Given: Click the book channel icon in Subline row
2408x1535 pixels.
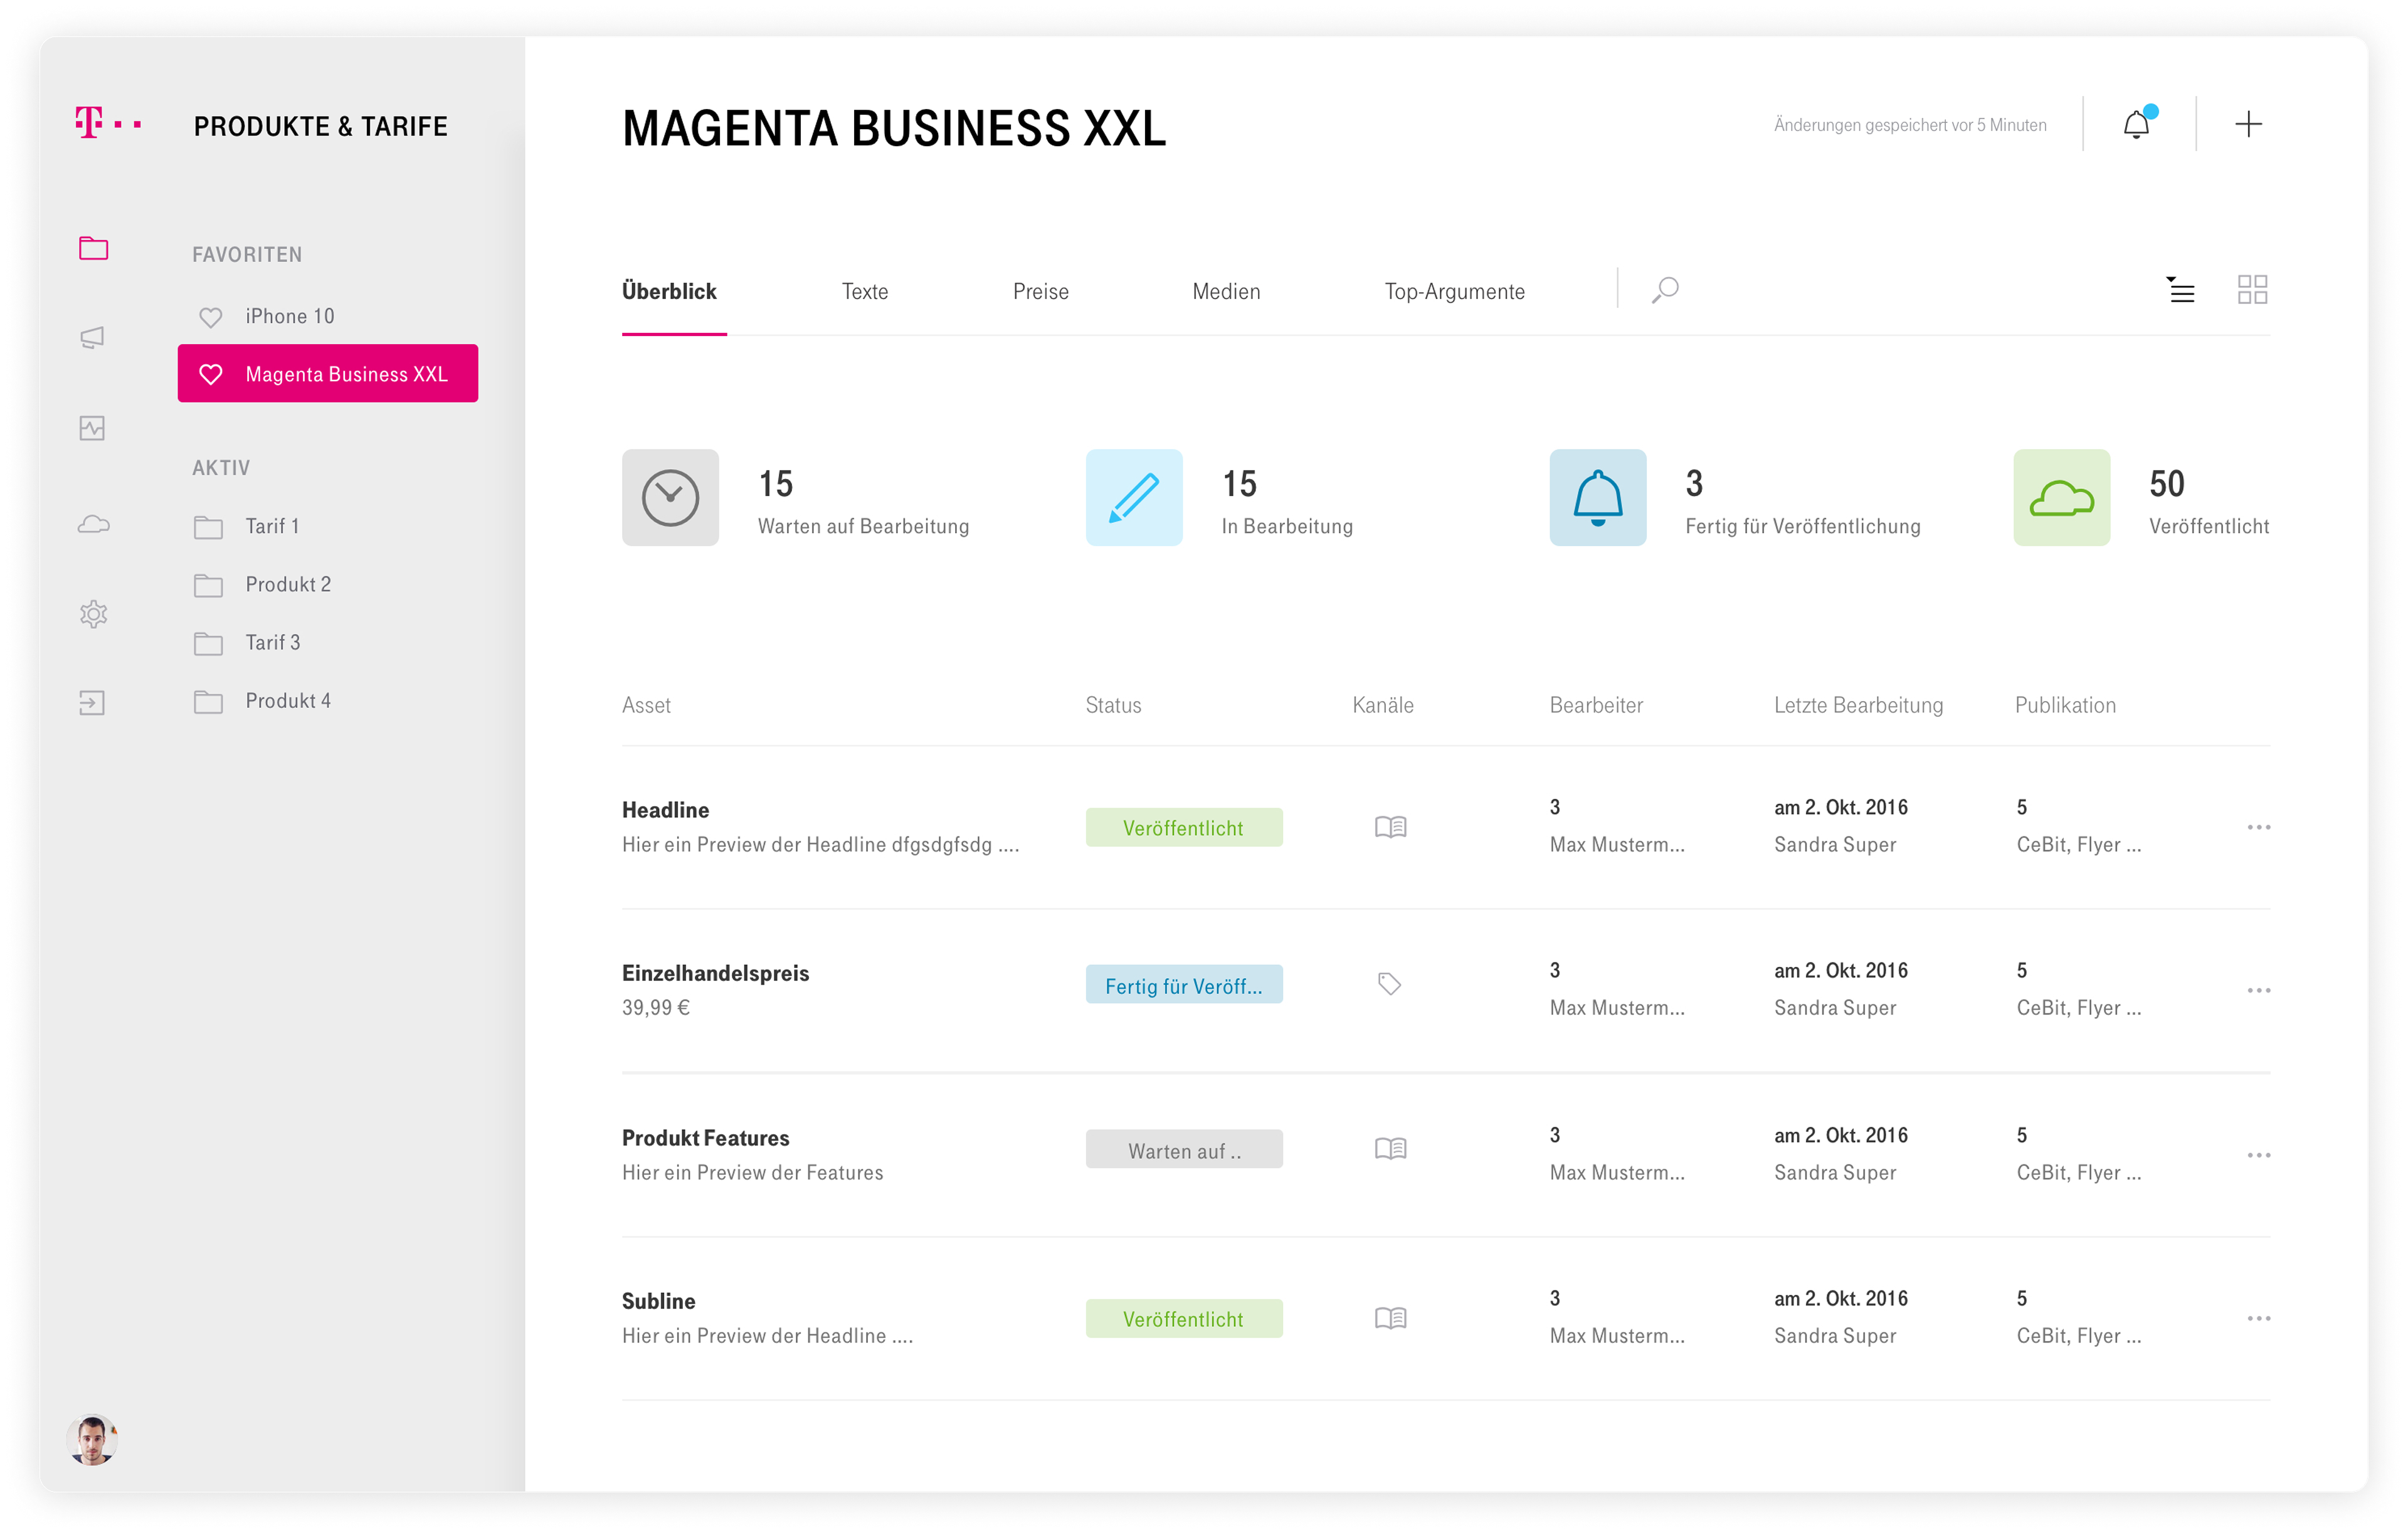Looking at the screenshot, I should [x=1390, y=1318].
